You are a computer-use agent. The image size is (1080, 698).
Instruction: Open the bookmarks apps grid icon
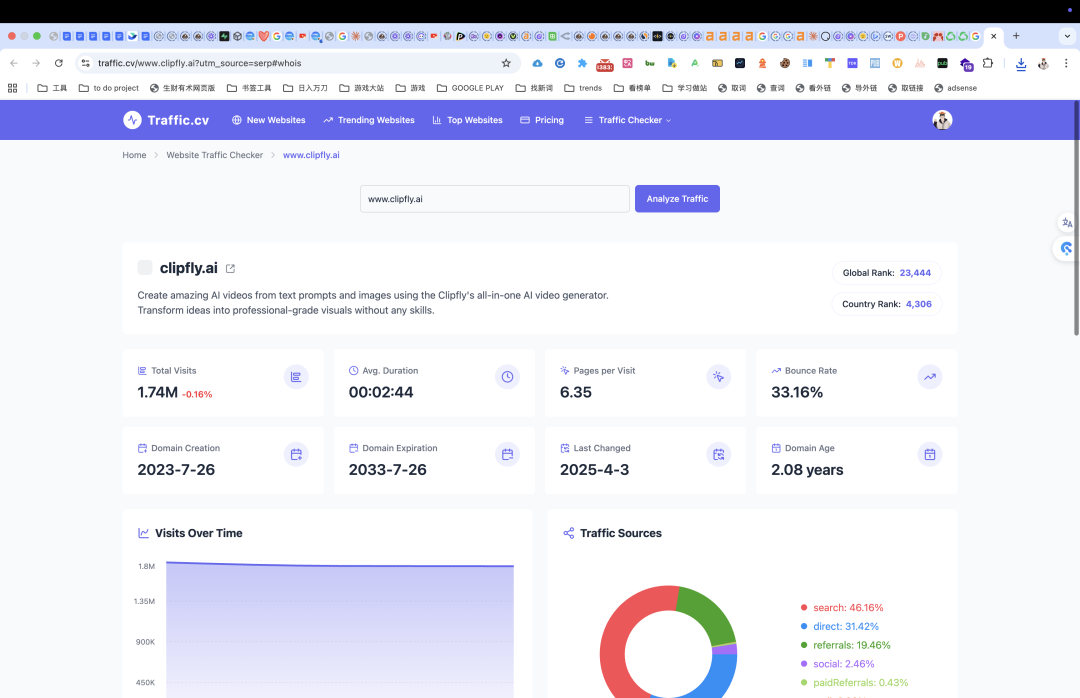(12, 88)
